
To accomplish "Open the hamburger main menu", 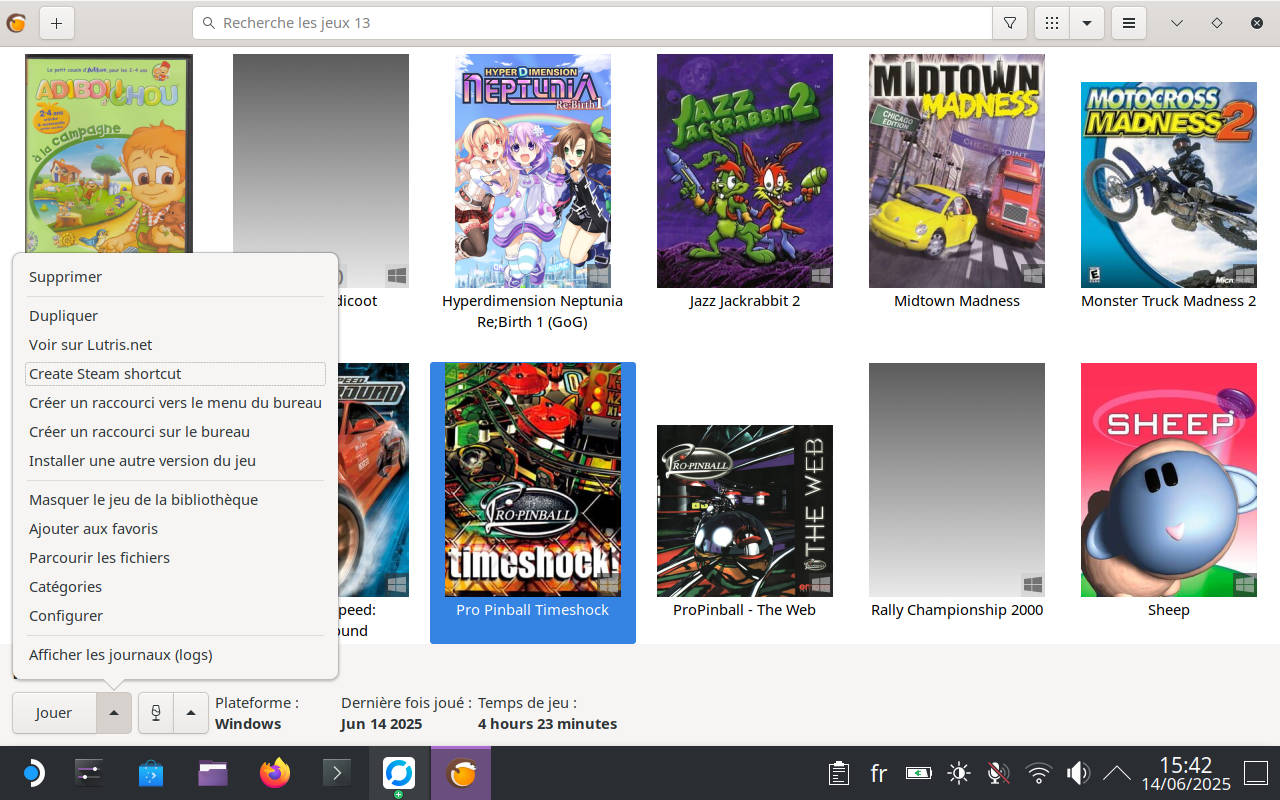I will [x=1128, y=22].
